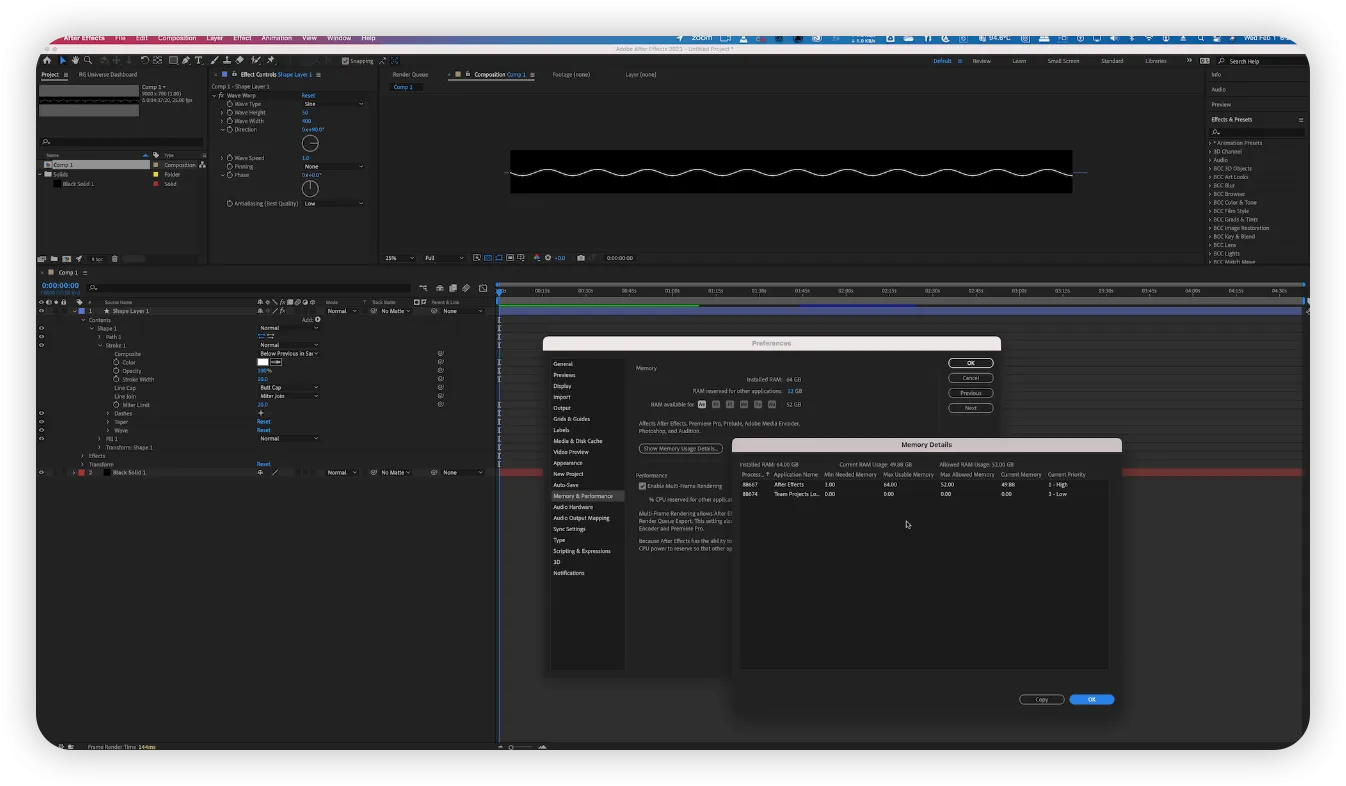
Task: Select the Brush tool
Action: pos(214,60)
